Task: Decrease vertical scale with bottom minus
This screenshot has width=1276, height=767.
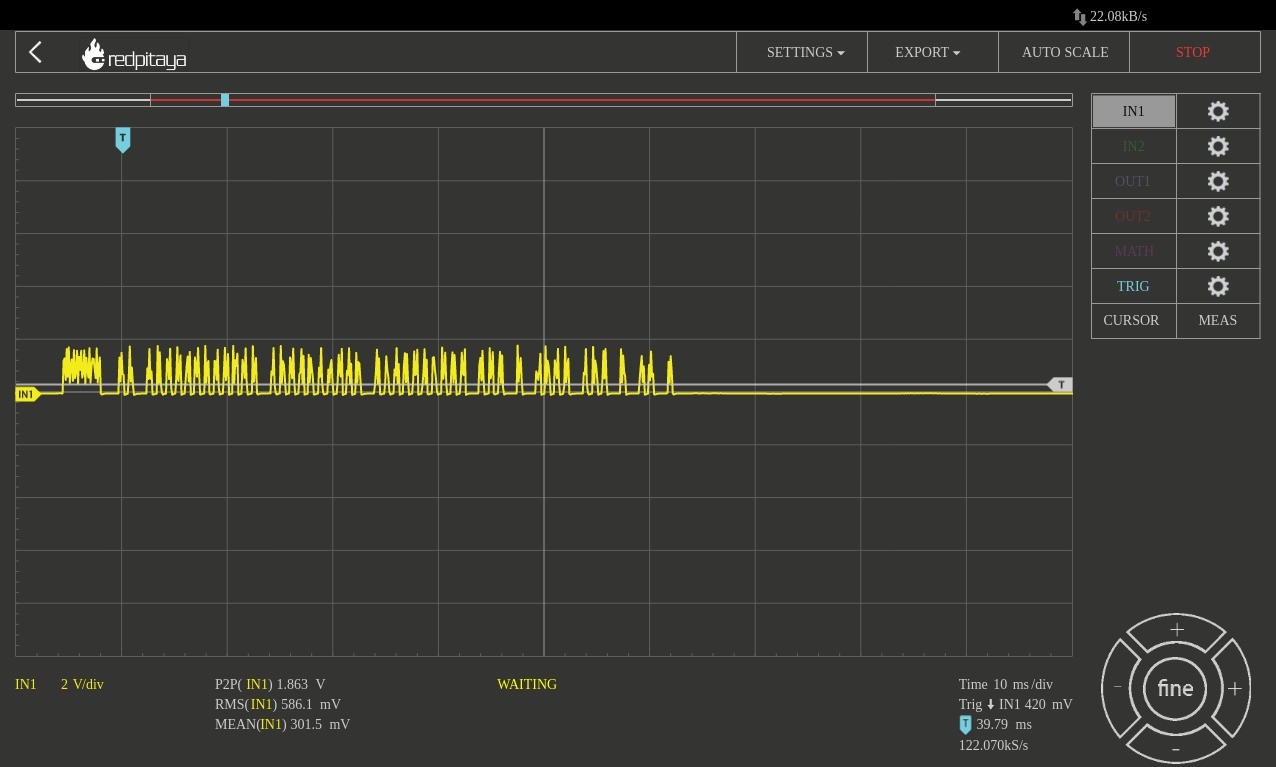Action: click(x=1176, y=748)
